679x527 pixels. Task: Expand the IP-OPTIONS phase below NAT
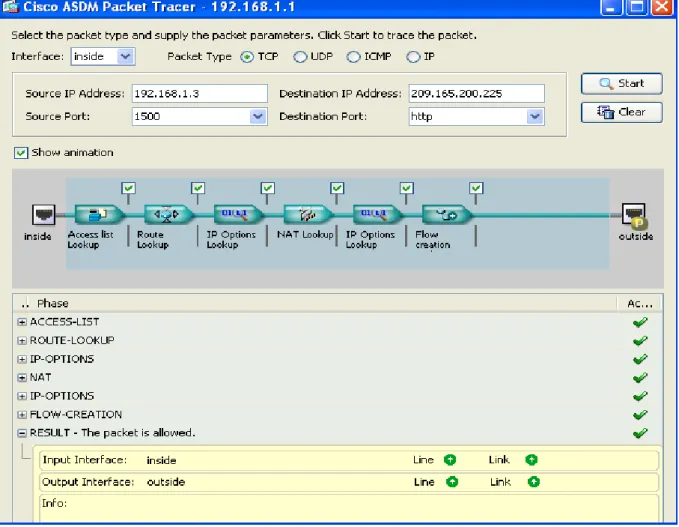click(22, 396)
